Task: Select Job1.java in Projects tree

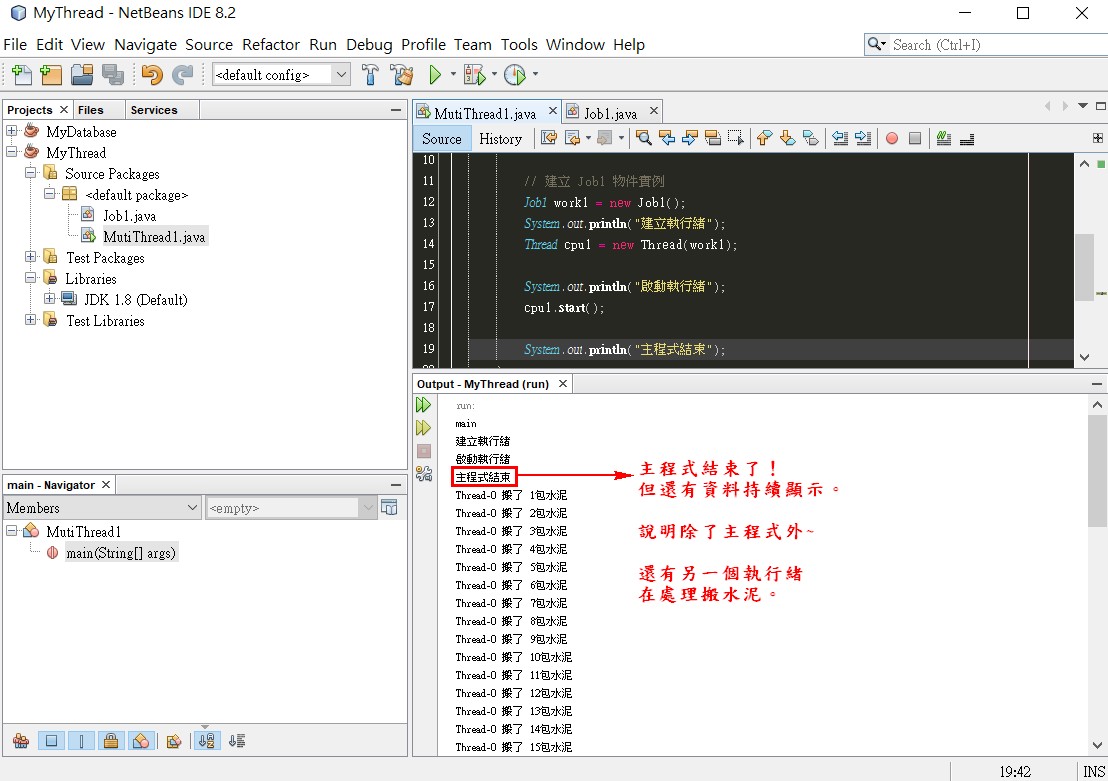Action: click(129, 216)
